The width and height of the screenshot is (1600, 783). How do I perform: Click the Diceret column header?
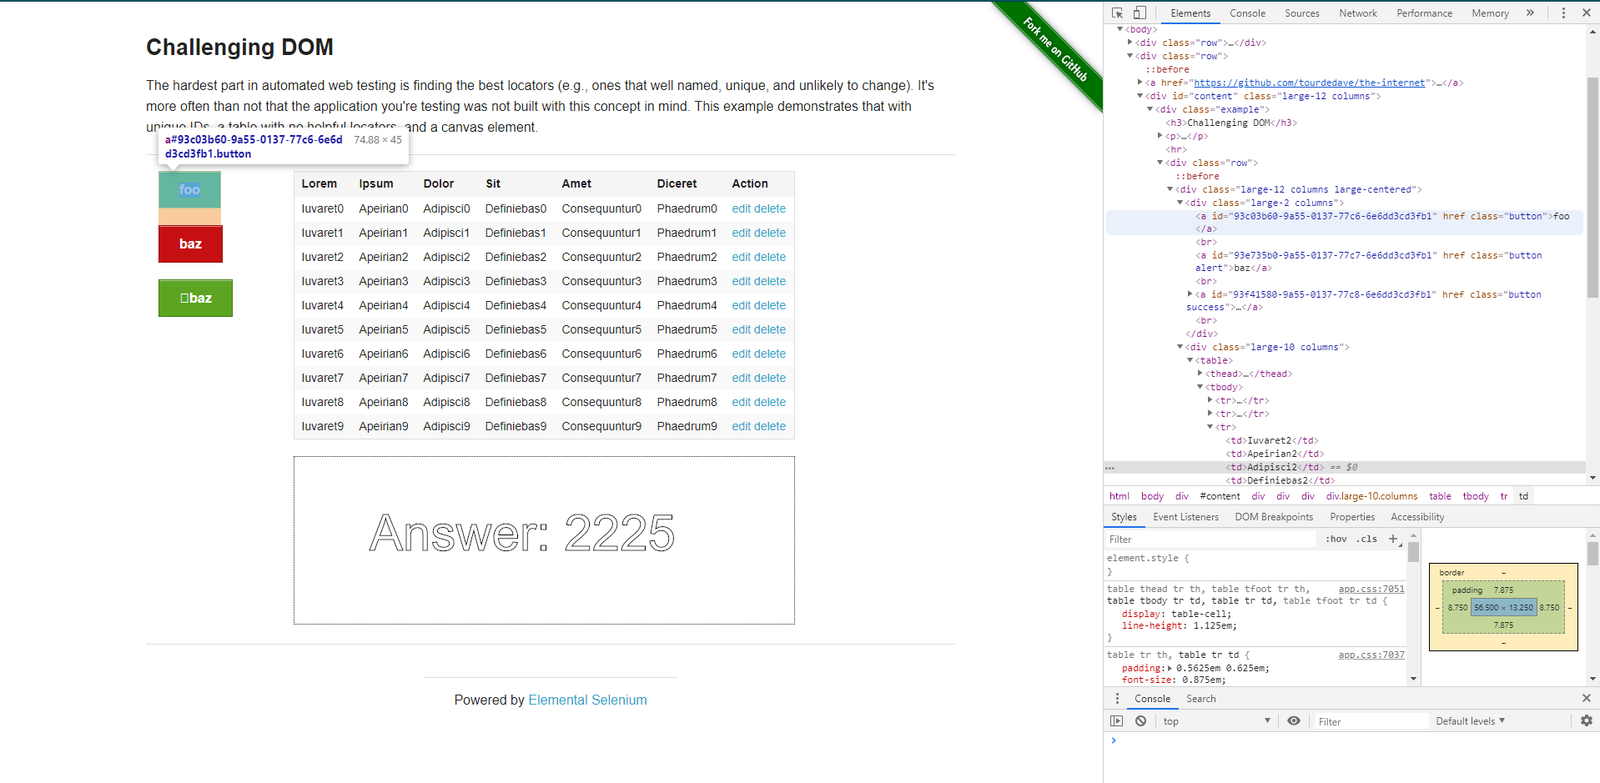point(677,184)
